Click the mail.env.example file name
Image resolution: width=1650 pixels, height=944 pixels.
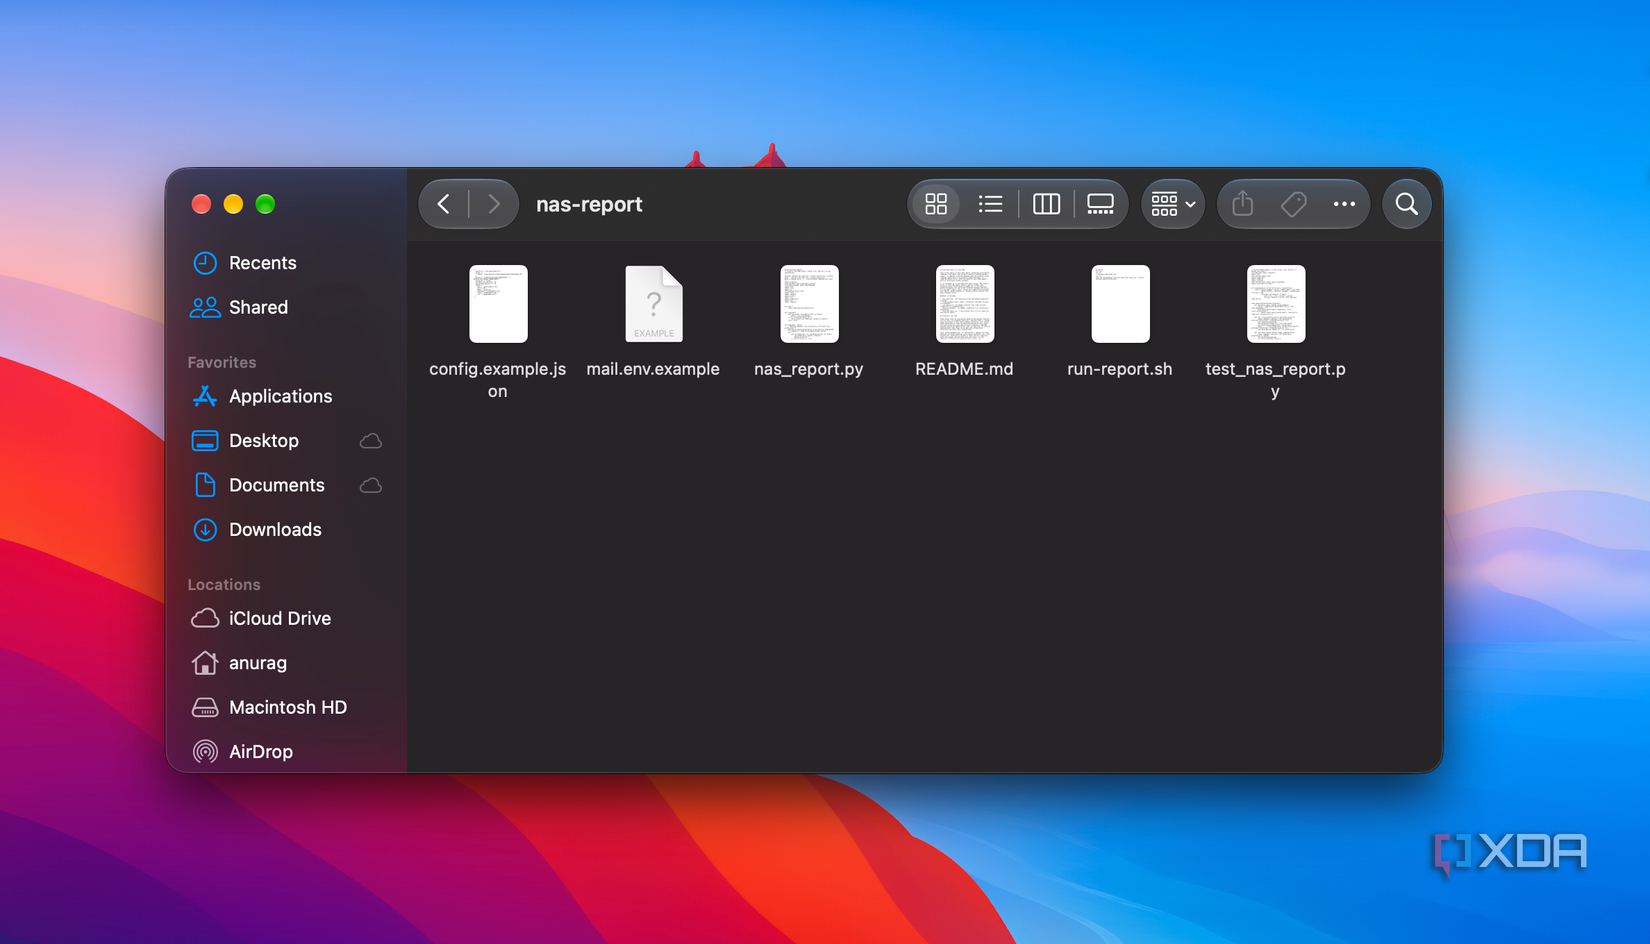coord(653,369)
